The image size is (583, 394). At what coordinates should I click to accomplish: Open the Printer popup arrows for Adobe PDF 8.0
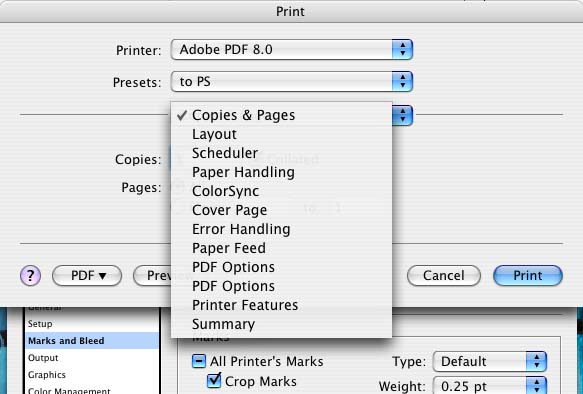[x=402, y=49]
